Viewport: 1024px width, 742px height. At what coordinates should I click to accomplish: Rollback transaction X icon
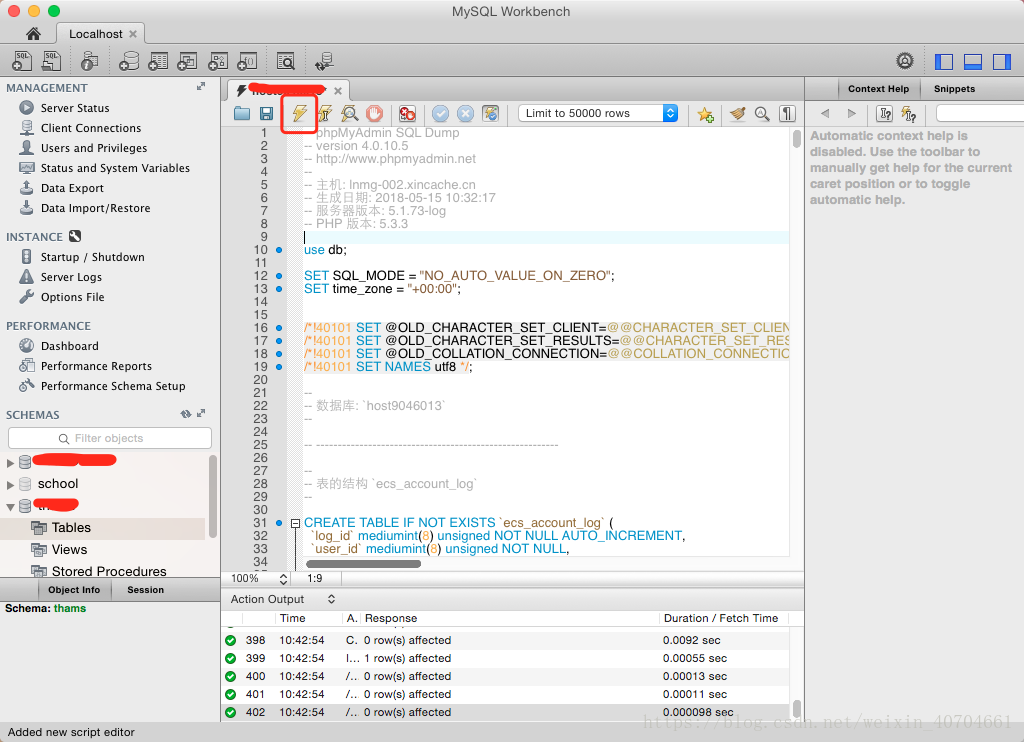click(x=466, y=114)
